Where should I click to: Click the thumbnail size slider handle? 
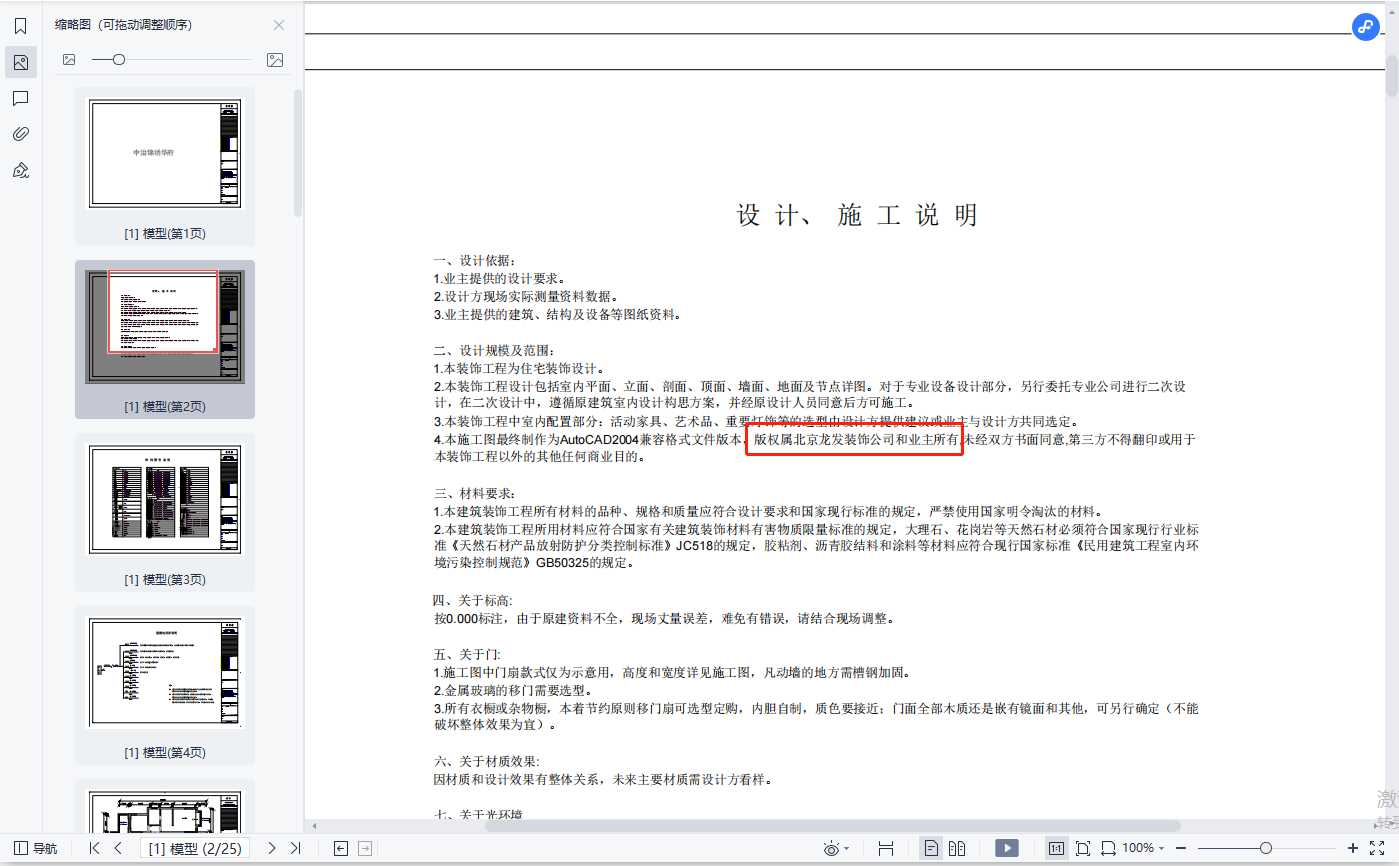click(x=119, y=60)
